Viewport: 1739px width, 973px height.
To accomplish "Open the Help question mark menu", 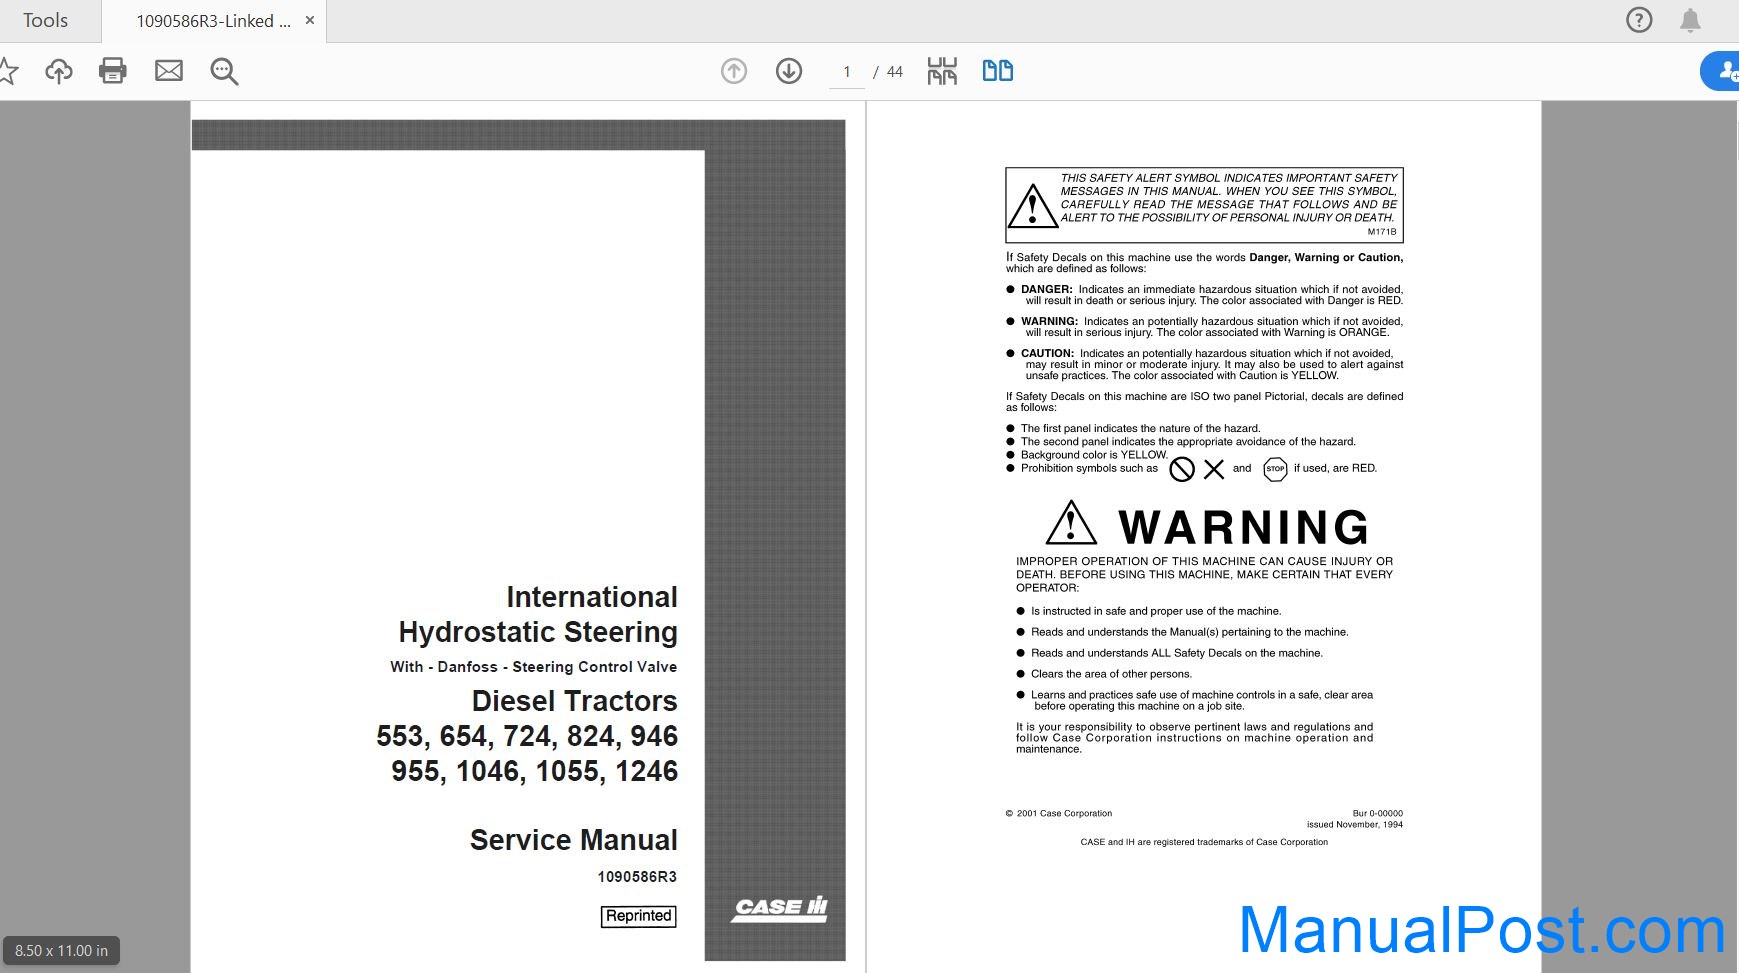I will pos(1639,20).
